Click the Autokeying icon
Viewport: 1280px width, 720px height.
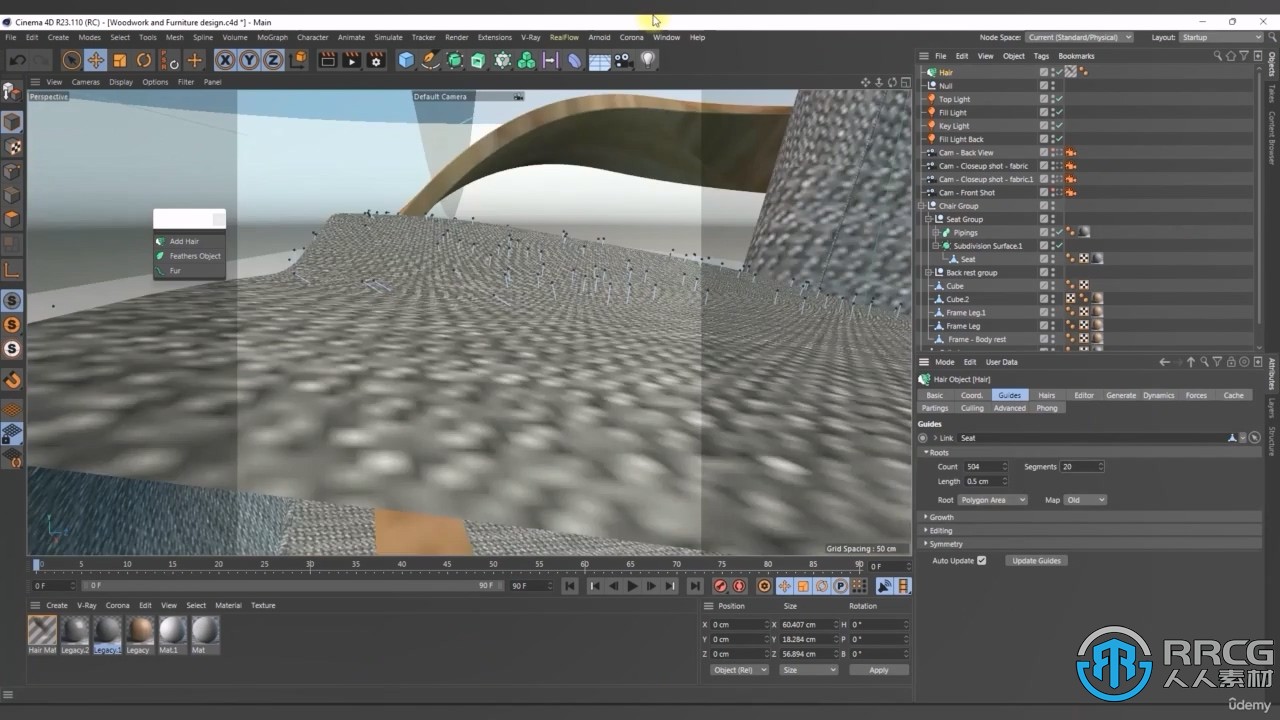tap(739, 586)
